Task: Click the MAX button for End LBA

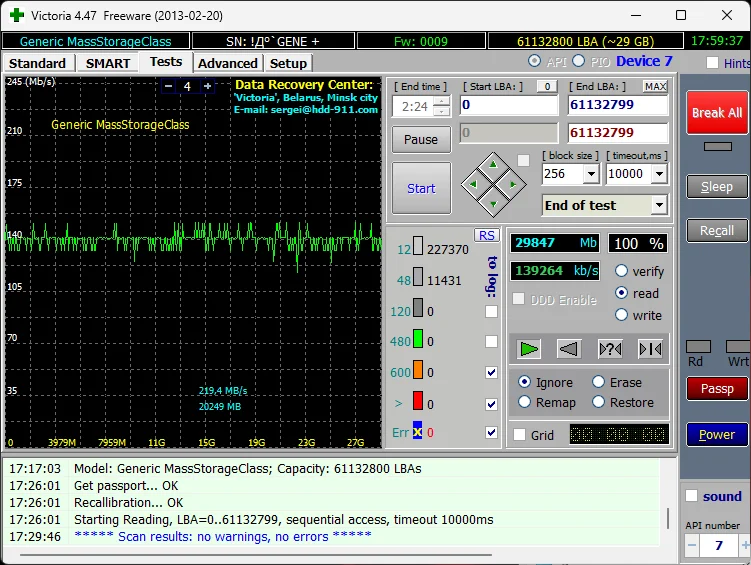Action: pyautogui.click(x=655, y=86)
